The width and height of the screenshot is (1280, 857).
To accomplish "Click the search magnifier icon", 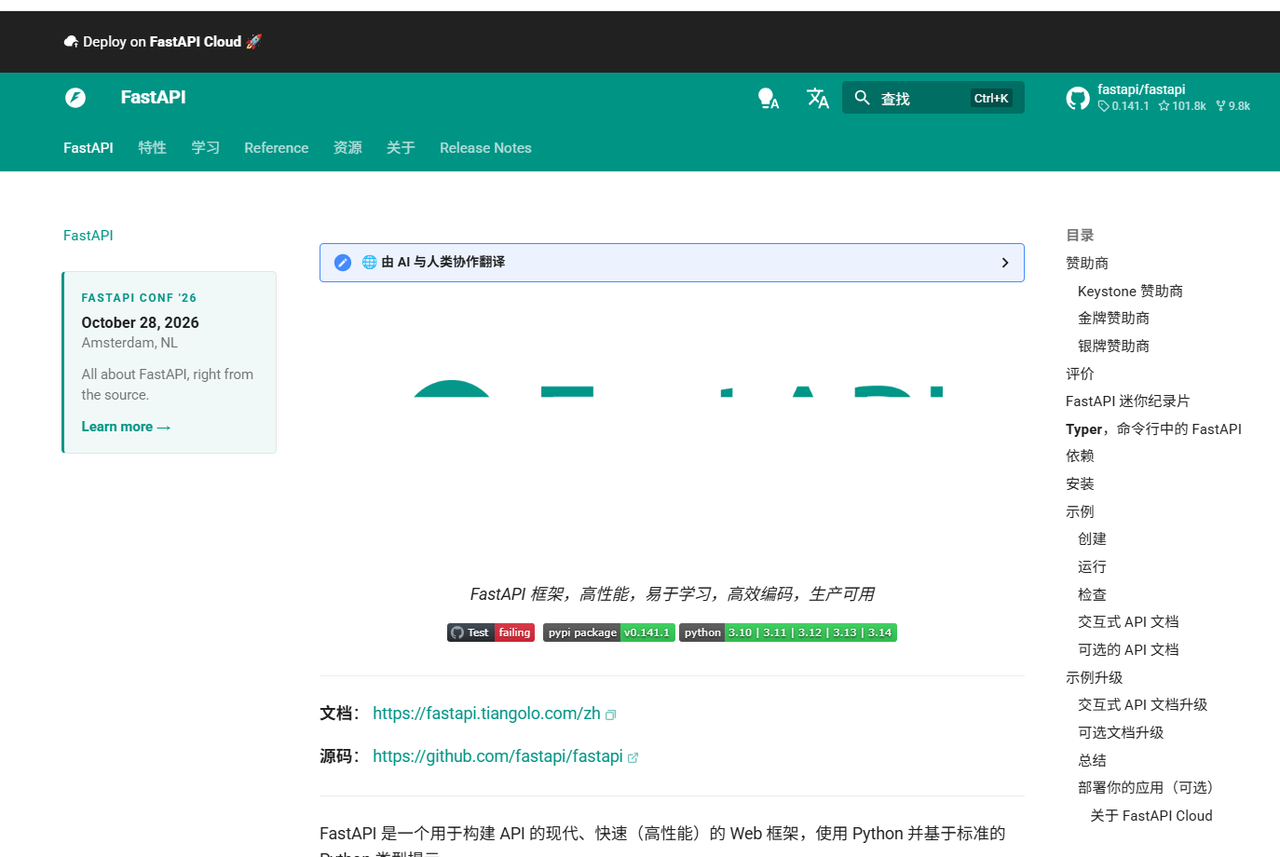I will 862,98.
